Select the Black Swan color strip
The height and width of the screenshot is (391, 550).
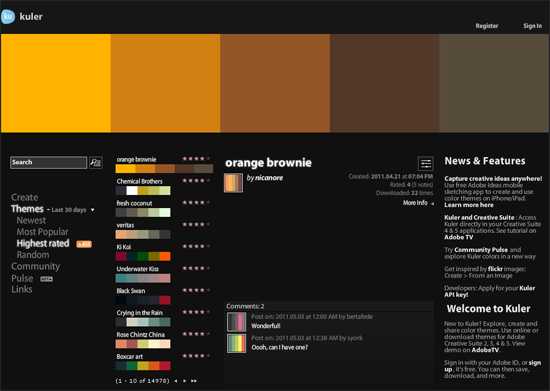[x=143, y=300]
